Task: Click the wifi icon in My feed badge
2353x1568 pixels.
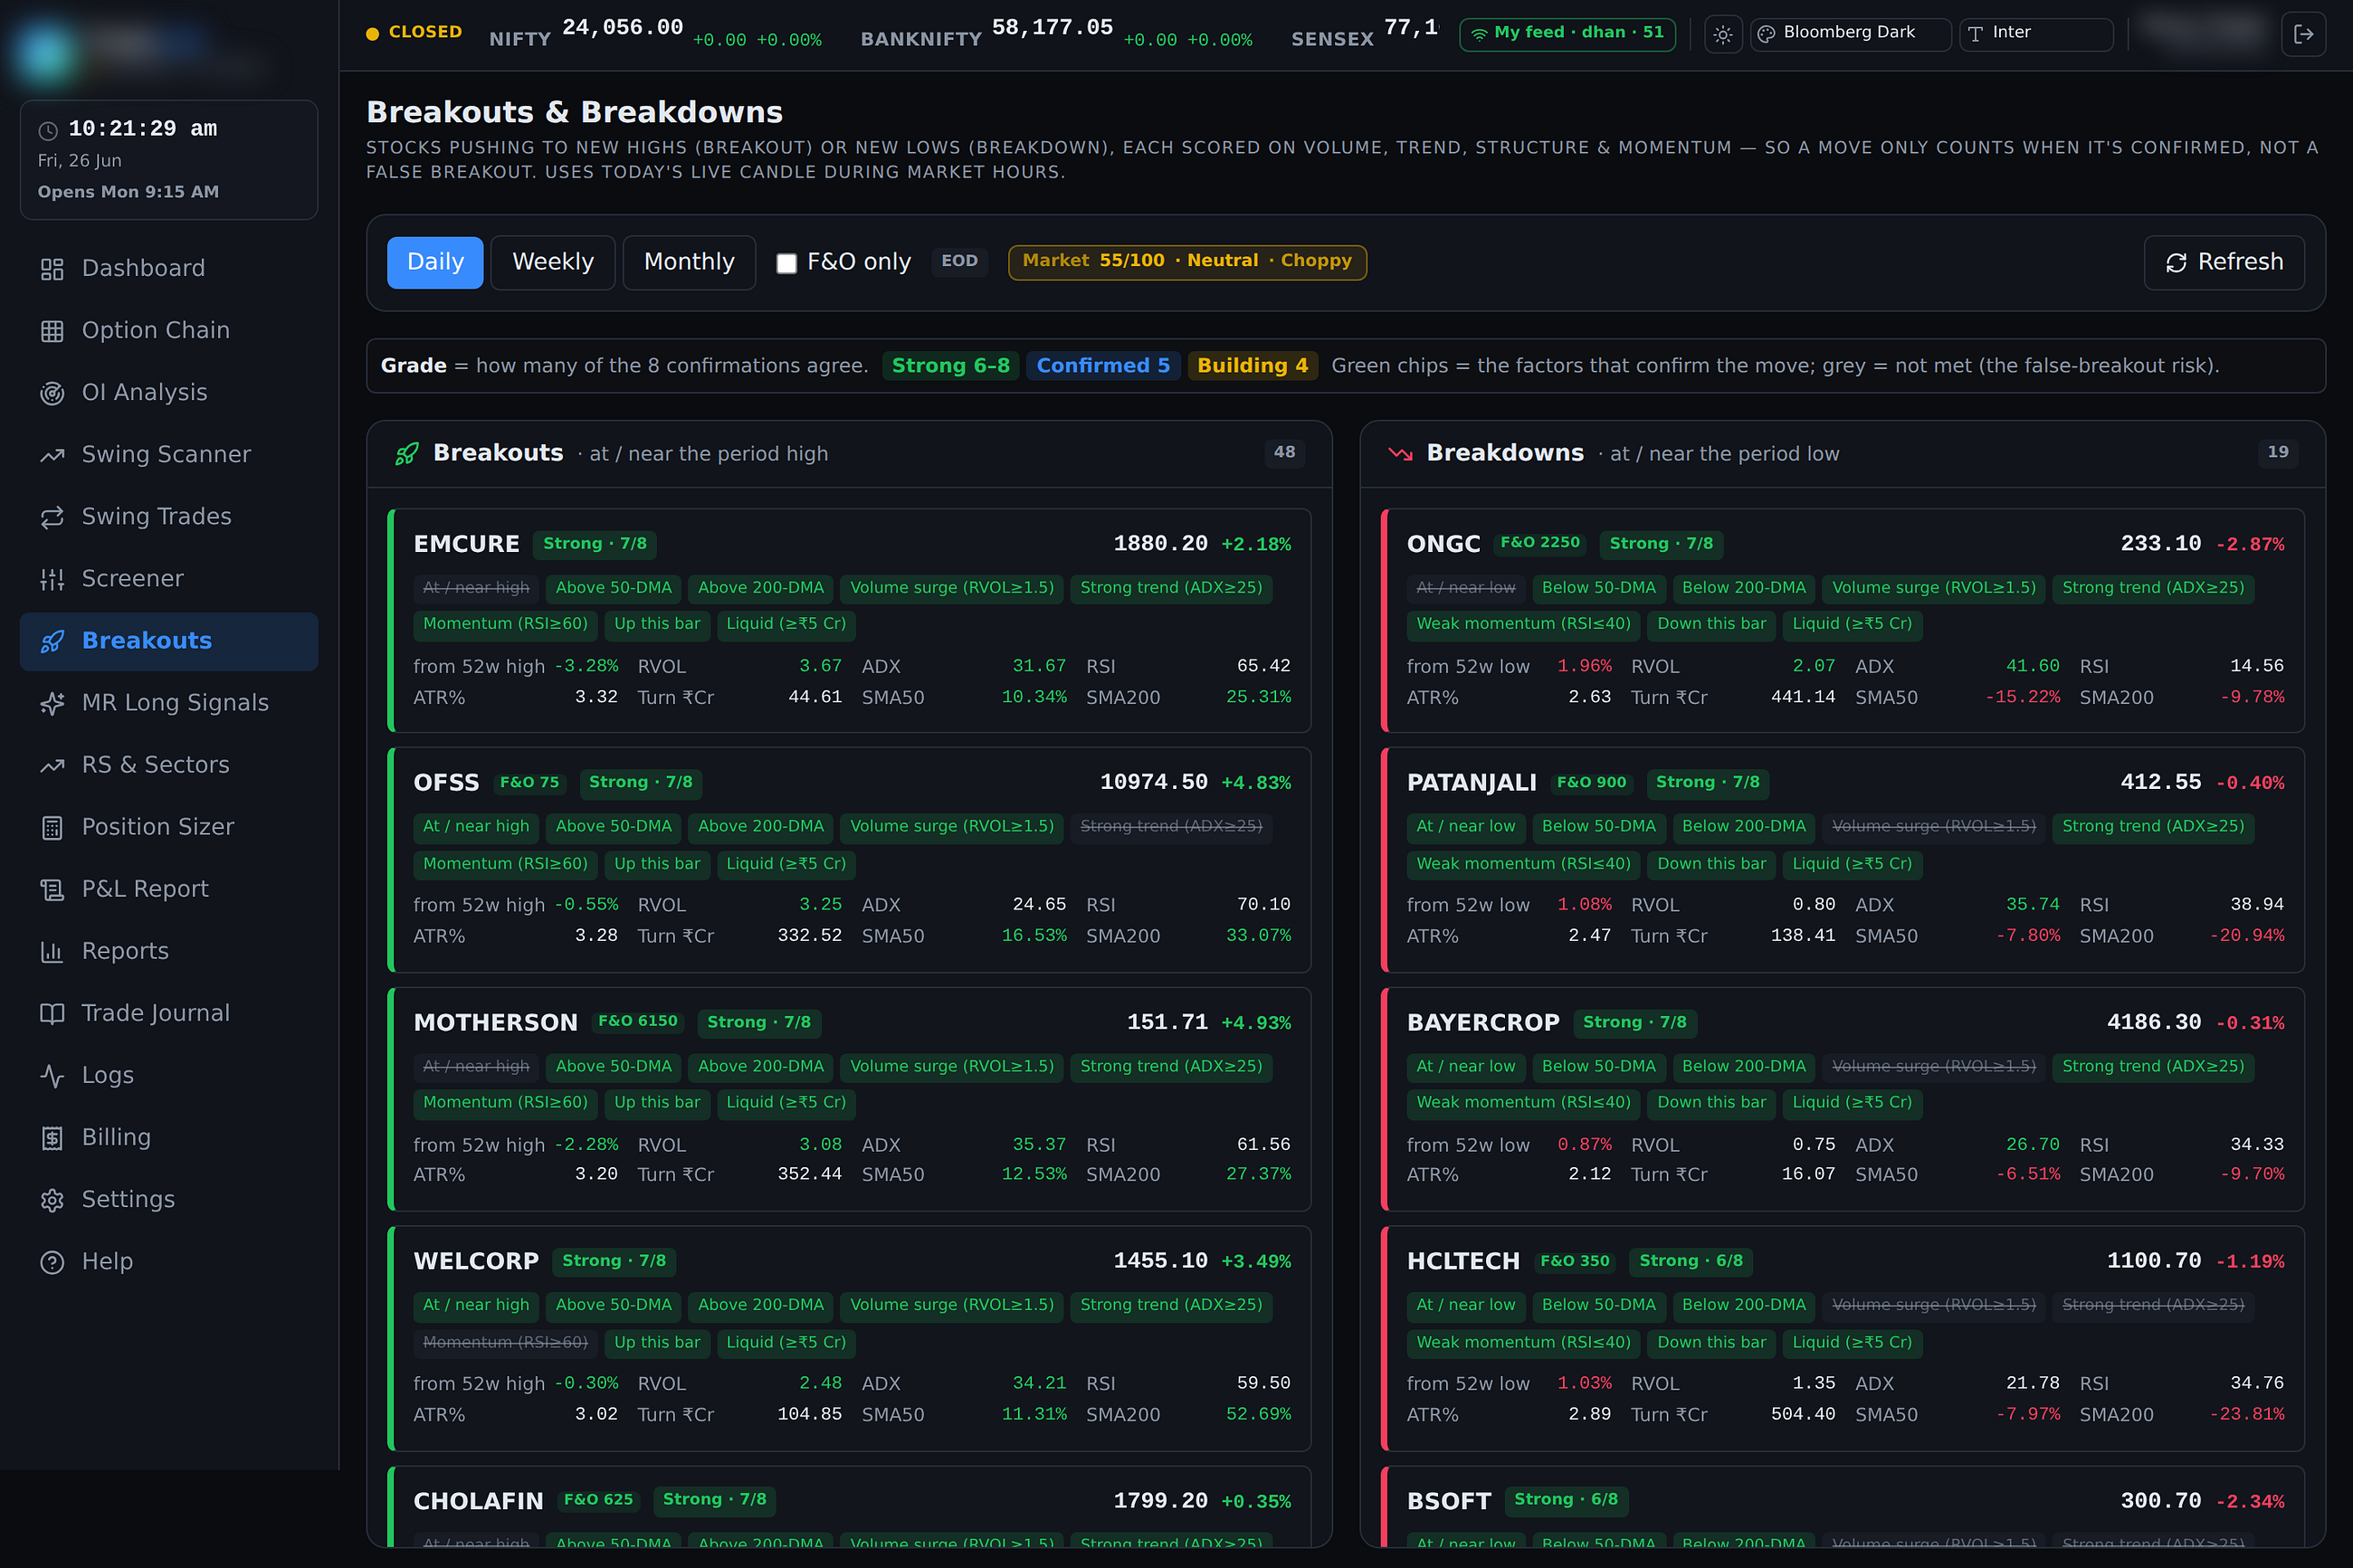Action: point(1479,34)
